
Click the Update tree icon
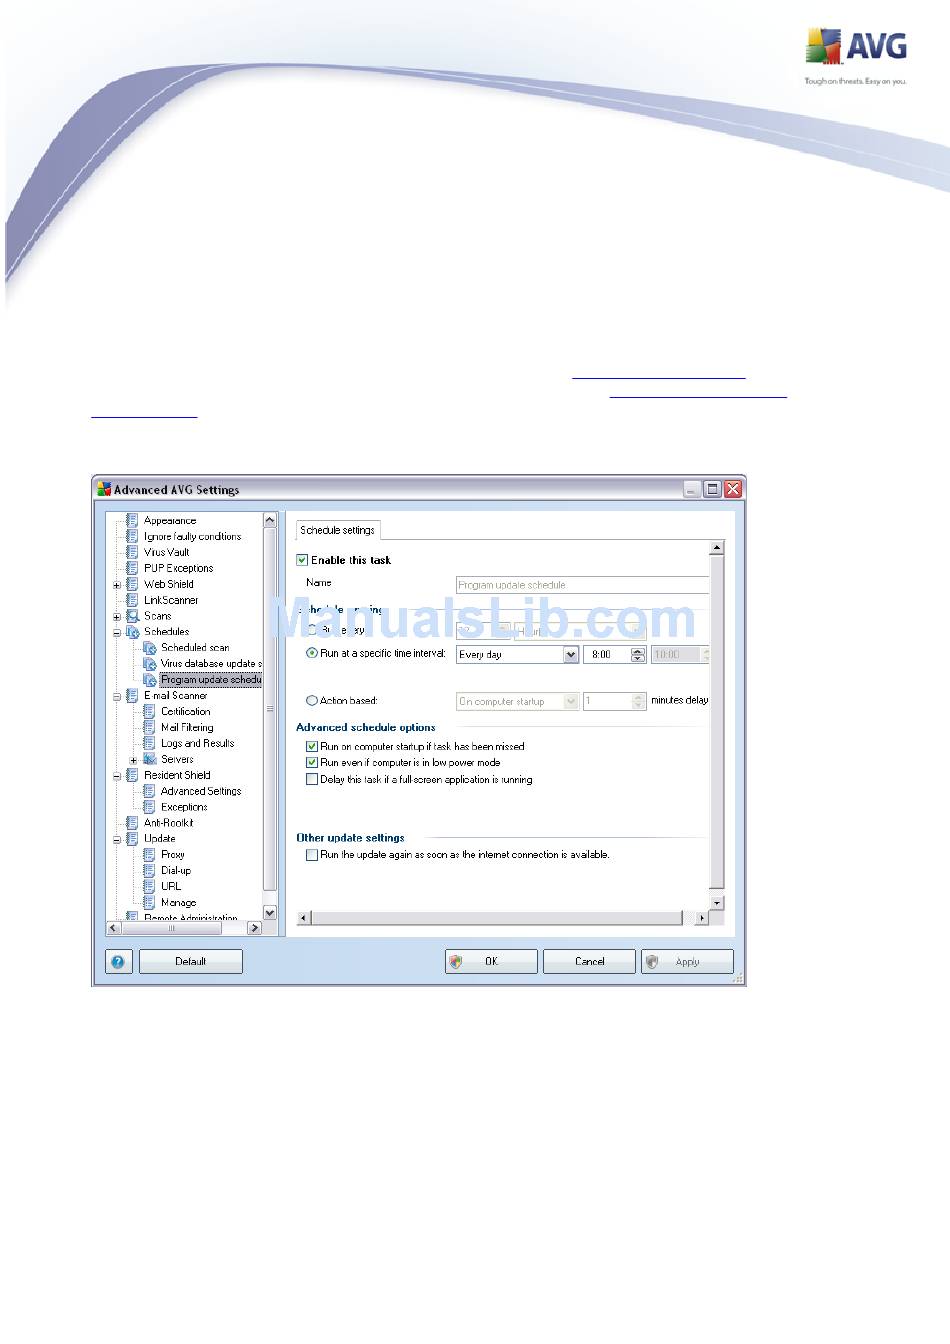click(132, 839)
